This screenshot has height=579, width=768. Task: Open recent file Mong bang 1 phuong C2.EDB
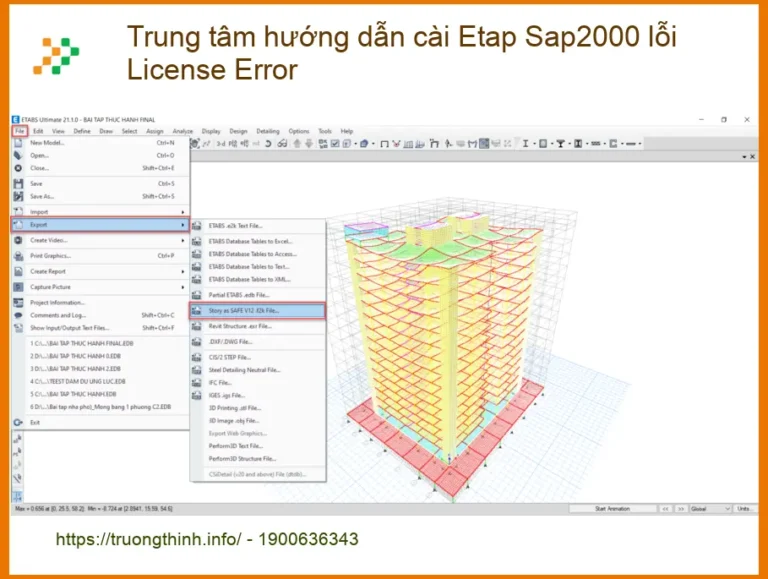[100, 407]
